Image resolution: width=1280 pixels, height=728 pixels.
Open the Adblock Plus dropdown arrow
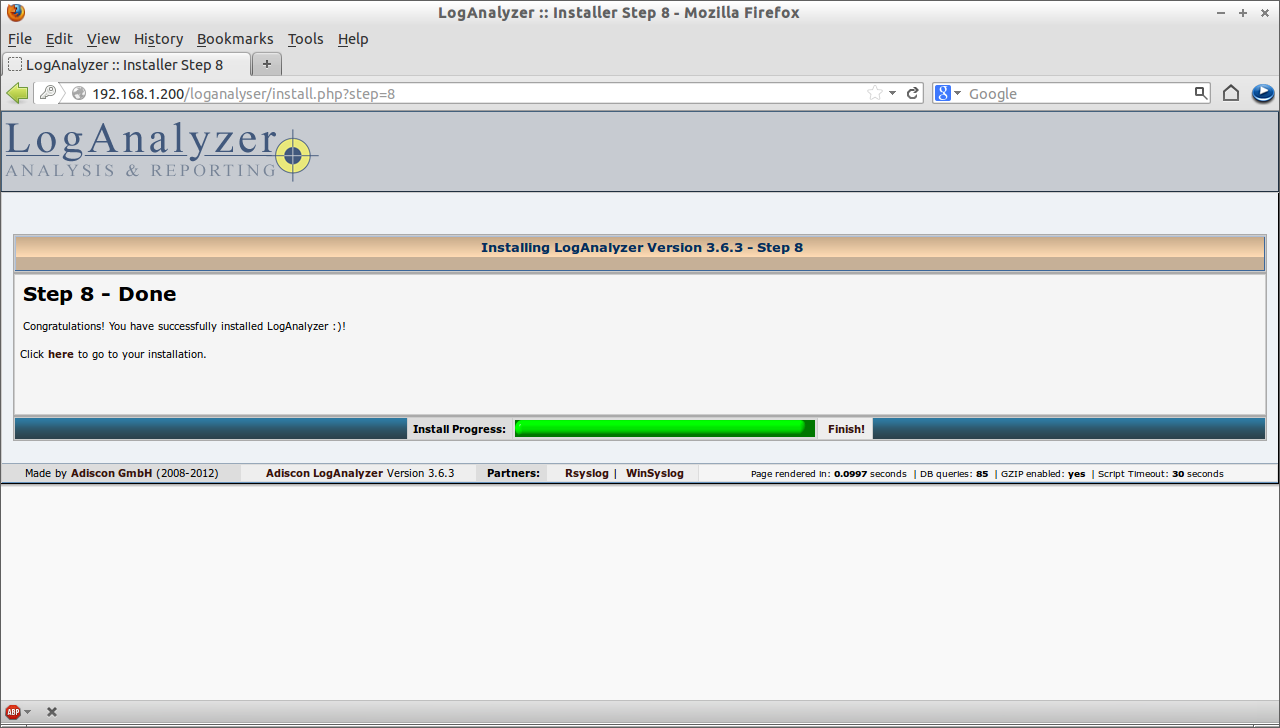click(27, 712)
